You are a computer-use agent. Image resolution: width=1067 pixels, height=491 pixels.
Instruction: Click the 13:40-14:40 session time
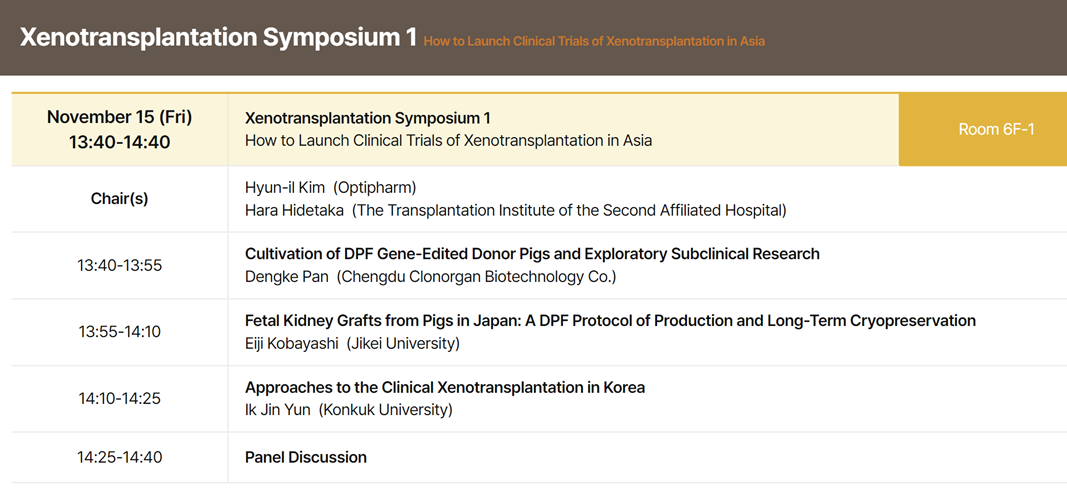coord(120,142)
